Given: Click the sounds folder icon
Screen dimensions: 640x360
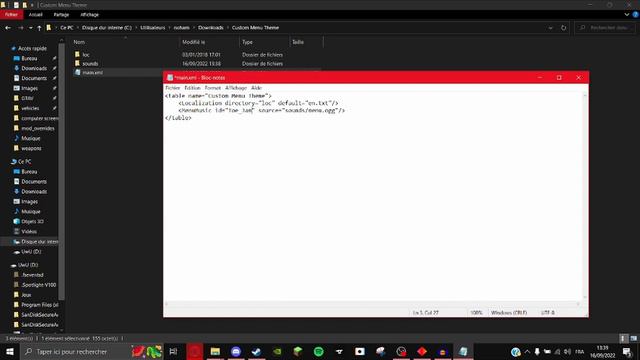Looking at the screenshot, I should click(78, 63).
